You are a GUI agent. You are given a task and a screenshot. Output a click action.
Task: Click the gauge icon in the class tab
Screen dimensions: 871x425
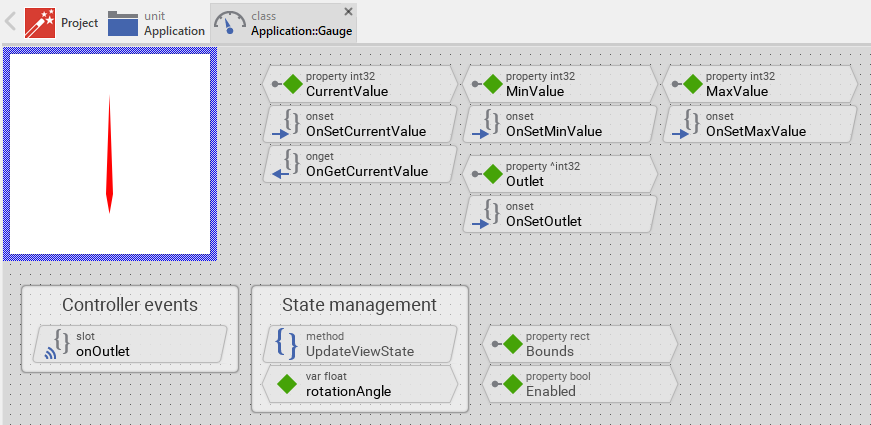tap(230, 23)
